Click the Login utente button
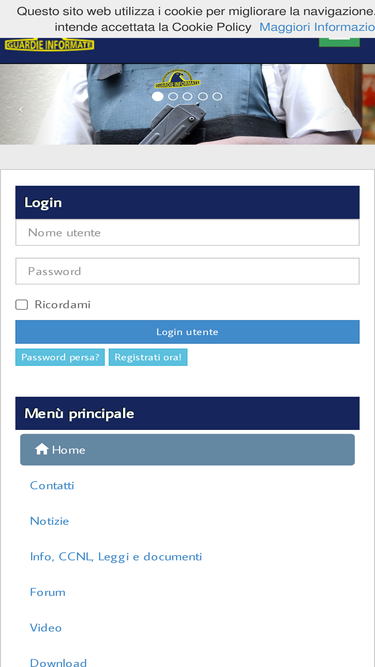The image size is (375, 667). point(188,332)
